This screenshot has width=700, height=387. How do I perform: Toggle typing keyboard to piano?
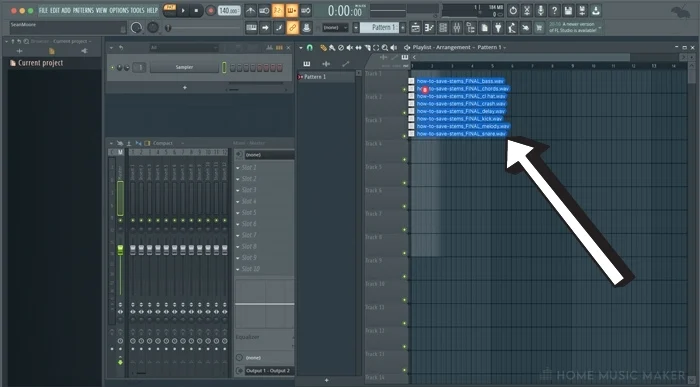[251, 28]
